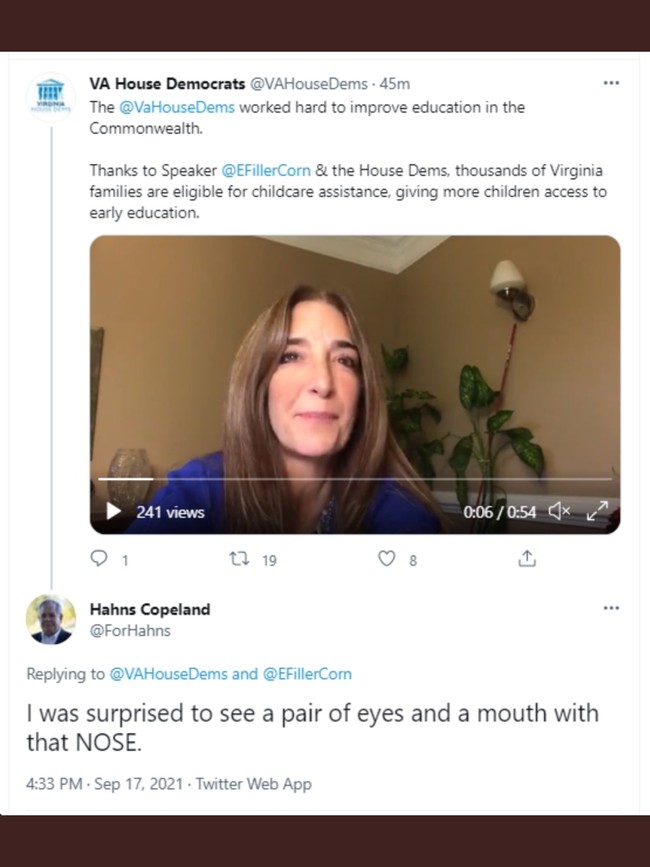Open the Hahns Copeland display name

[x=150, y=609]
